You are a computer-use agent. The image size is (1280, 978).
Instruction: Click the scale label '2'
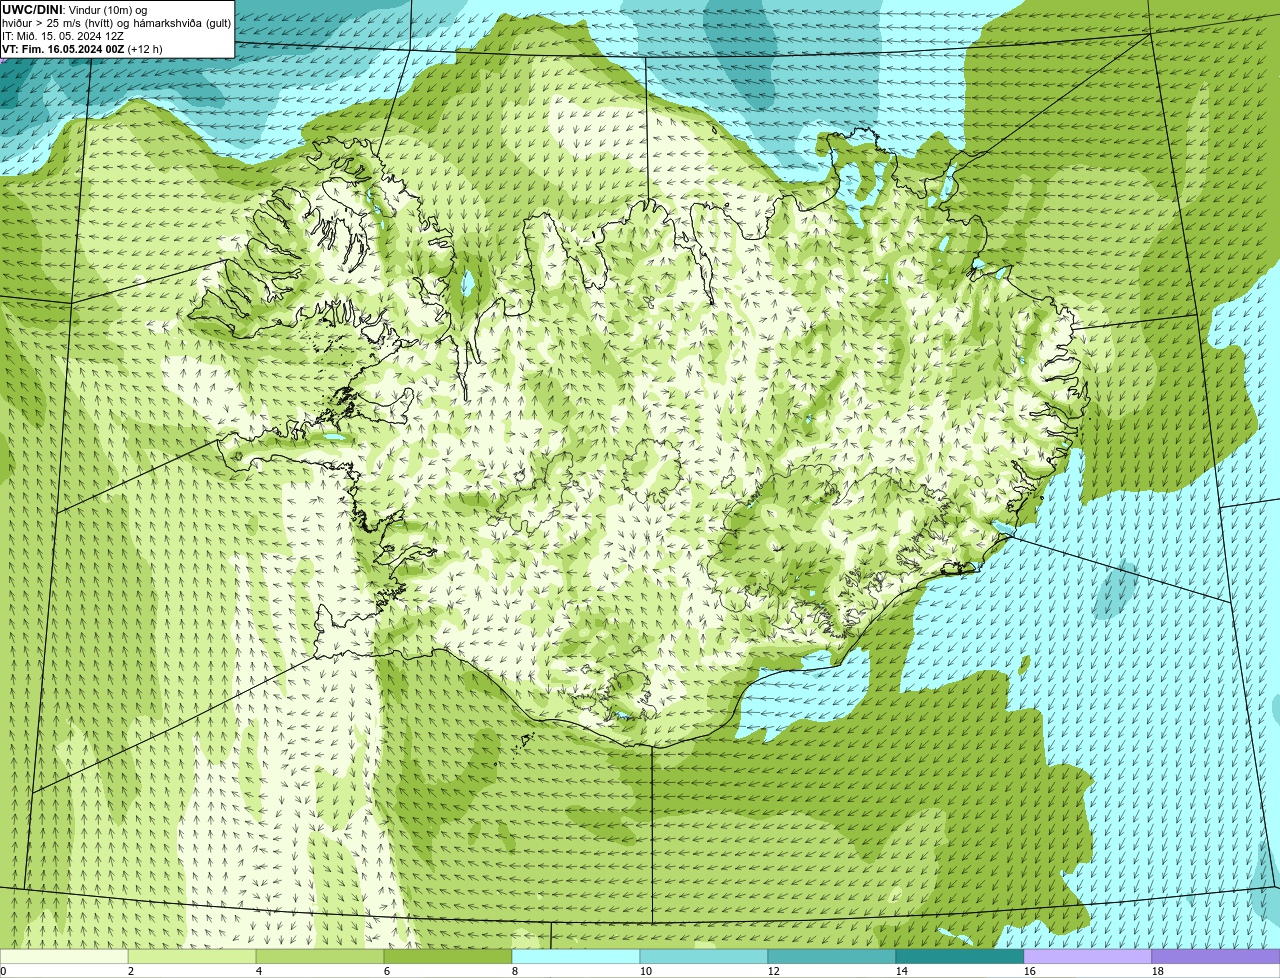[131, 971]
